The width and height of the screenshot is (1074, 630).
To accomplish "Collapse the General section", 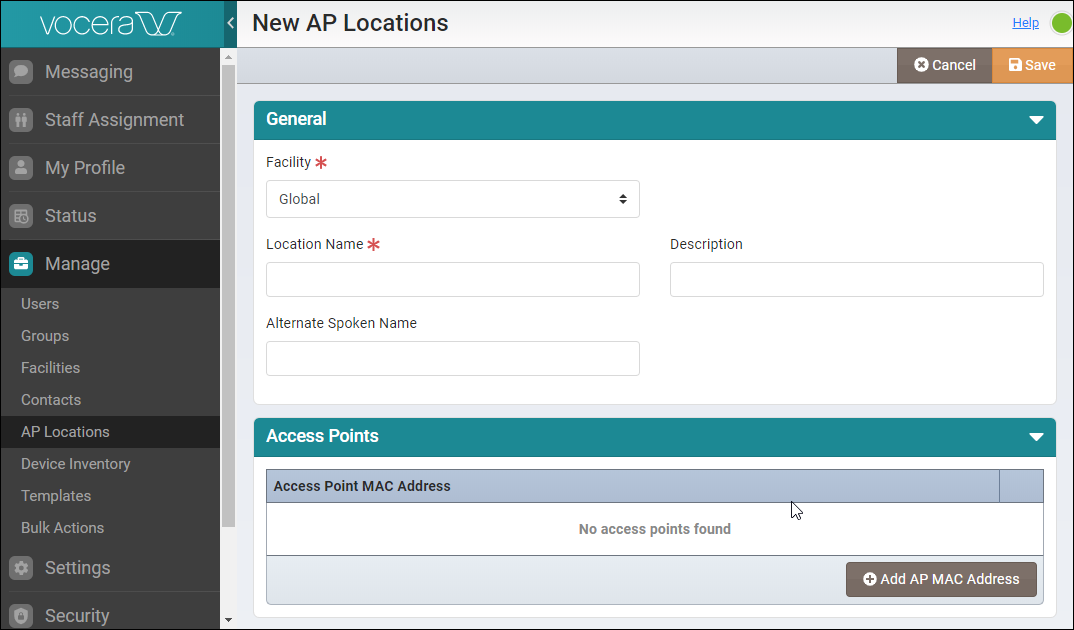I will 1036,120.
